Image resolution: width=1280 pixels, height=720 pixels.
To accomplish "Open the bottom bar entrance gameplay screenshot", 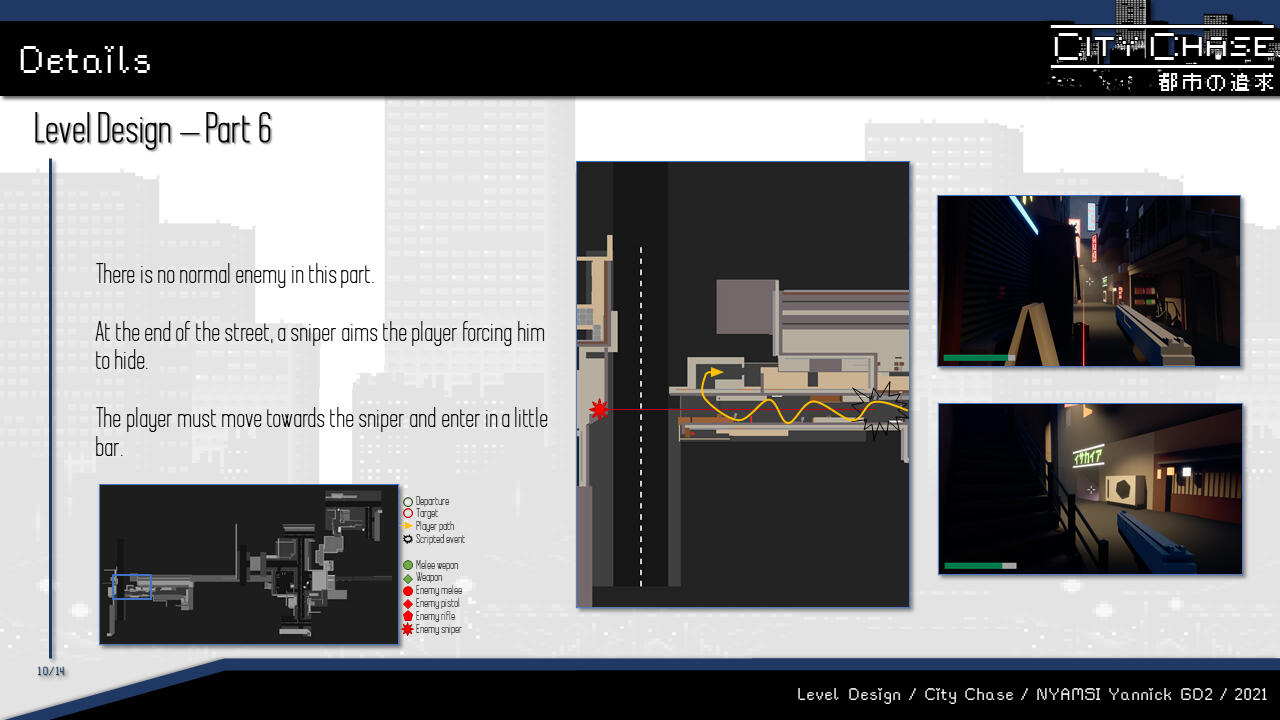I will coord(1090,489).
